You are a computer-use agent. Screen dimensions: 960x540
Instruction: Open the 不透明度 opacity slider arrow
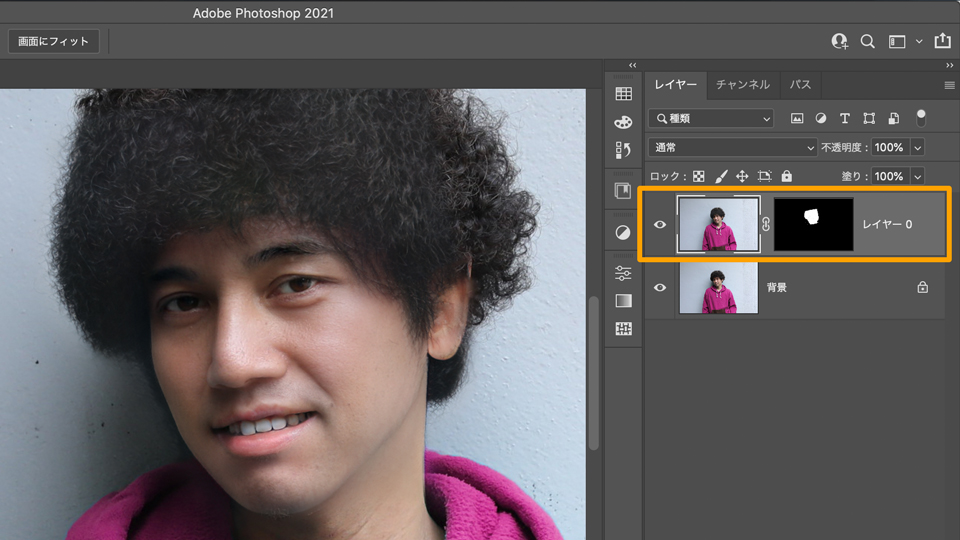click(917, 147)
